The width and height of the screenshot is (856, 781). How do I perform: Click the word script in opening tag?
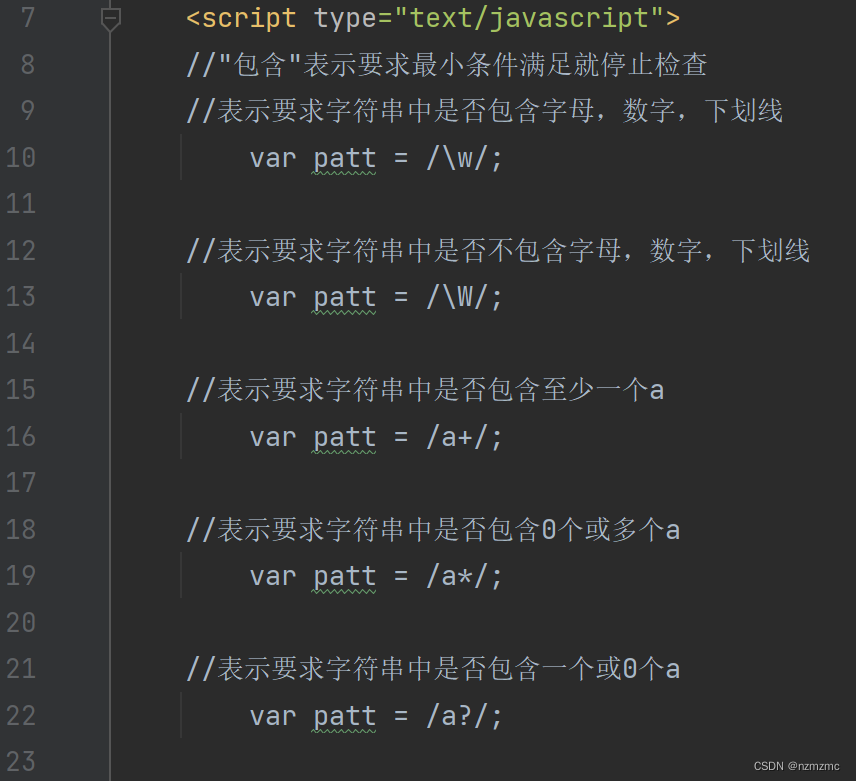tap(249, 19)
